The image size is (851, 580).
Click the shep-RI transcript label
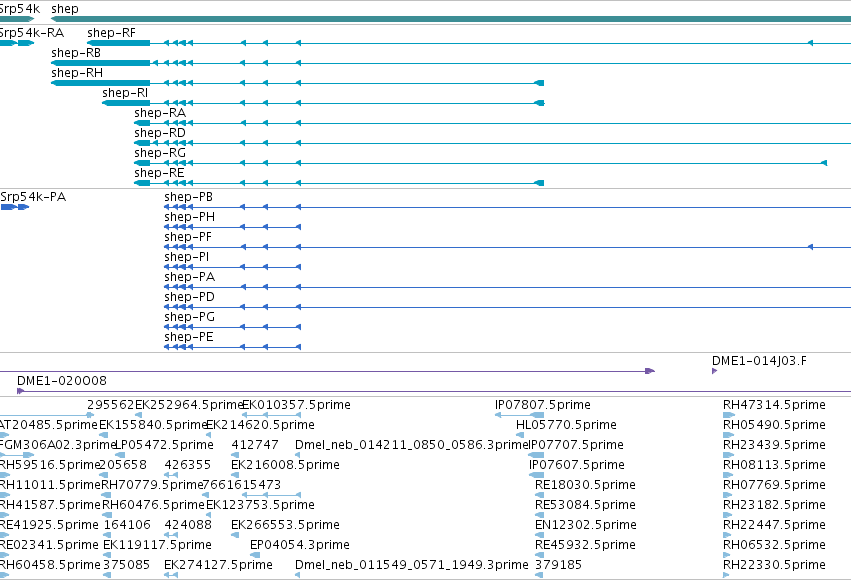[125, 93]
